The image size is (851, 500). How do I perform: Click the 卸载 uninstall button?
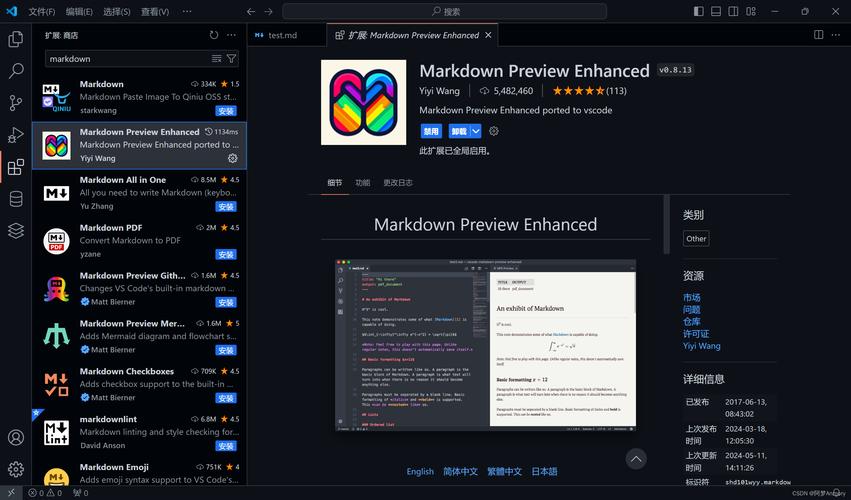(x=459, y=131)
